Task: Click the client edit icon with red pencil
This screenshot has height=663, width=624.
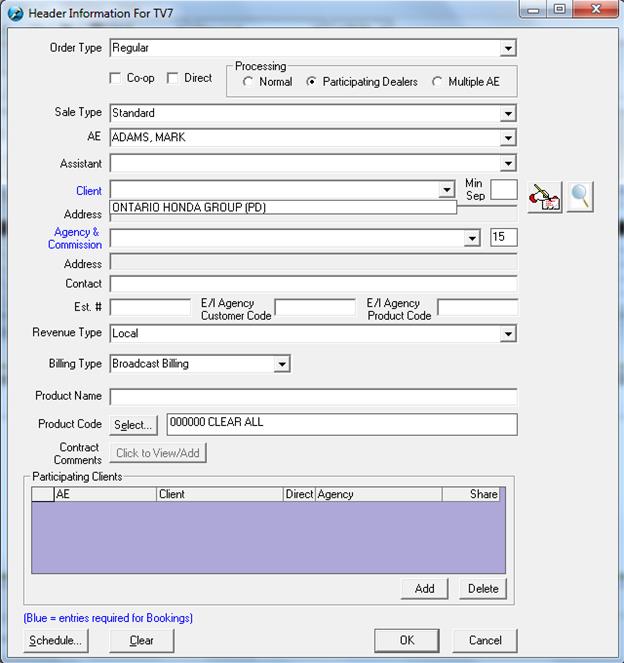Action: (545, 197)
